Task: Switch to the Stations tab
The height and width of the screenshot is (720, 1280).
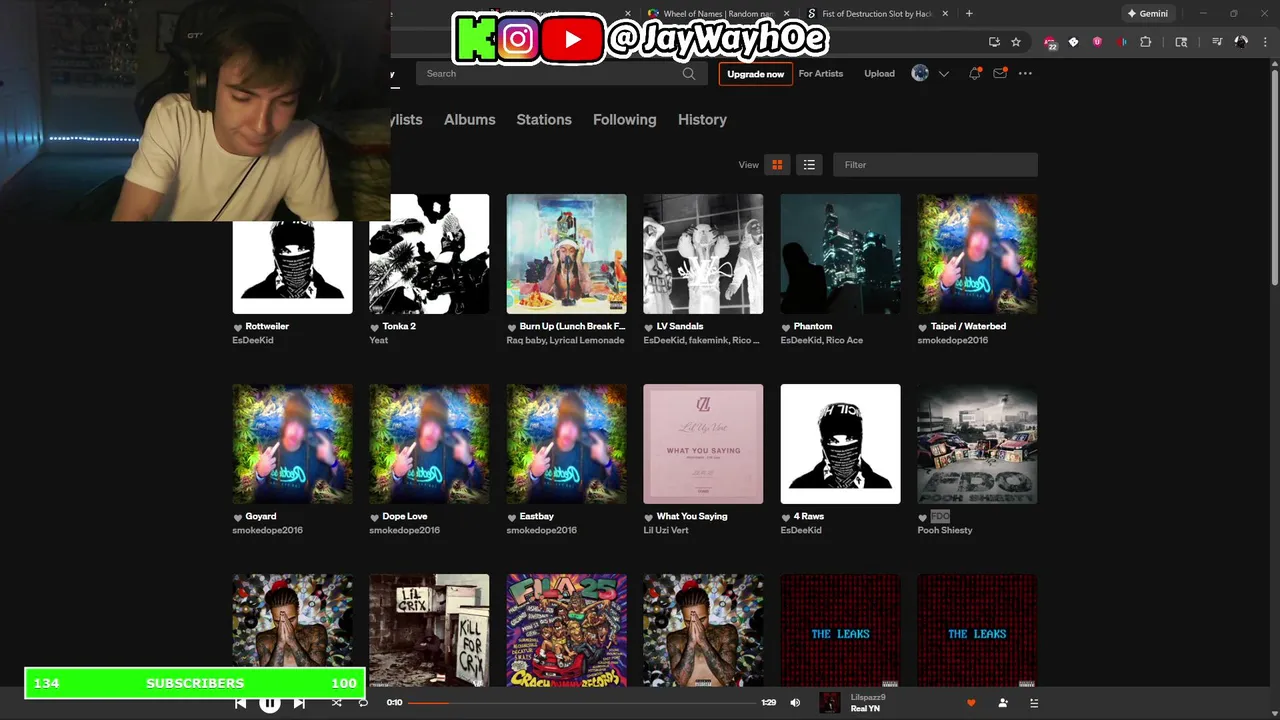Action: click(x=544, y=119)
